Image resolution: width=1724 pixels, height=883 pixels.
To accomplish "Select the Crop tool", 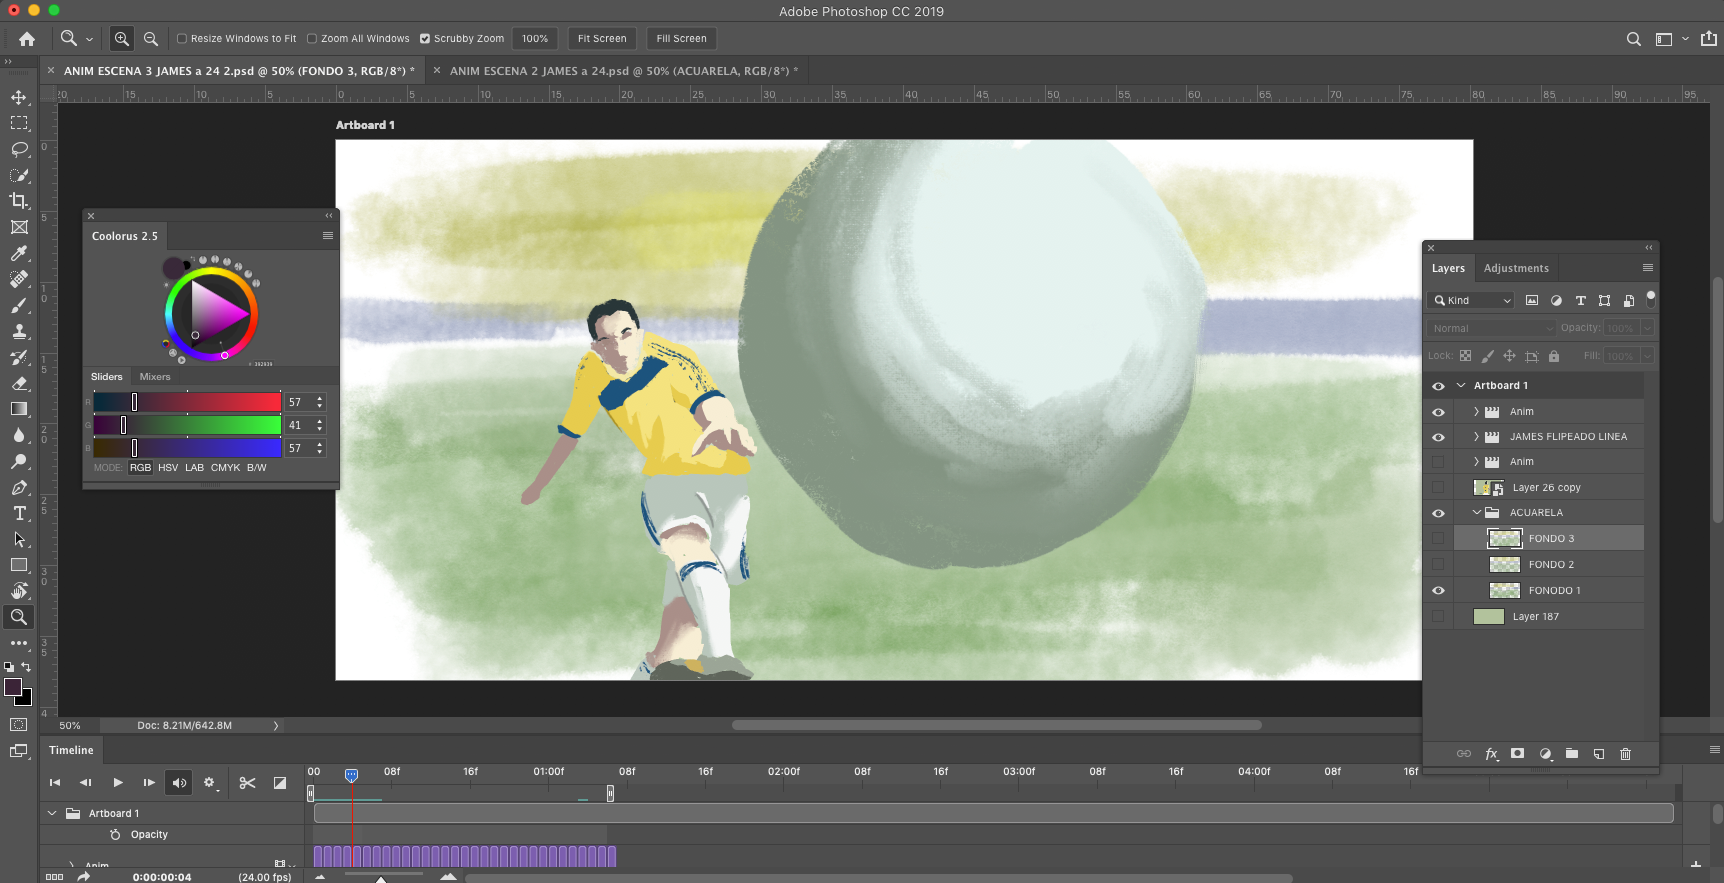I will [19, 201].
